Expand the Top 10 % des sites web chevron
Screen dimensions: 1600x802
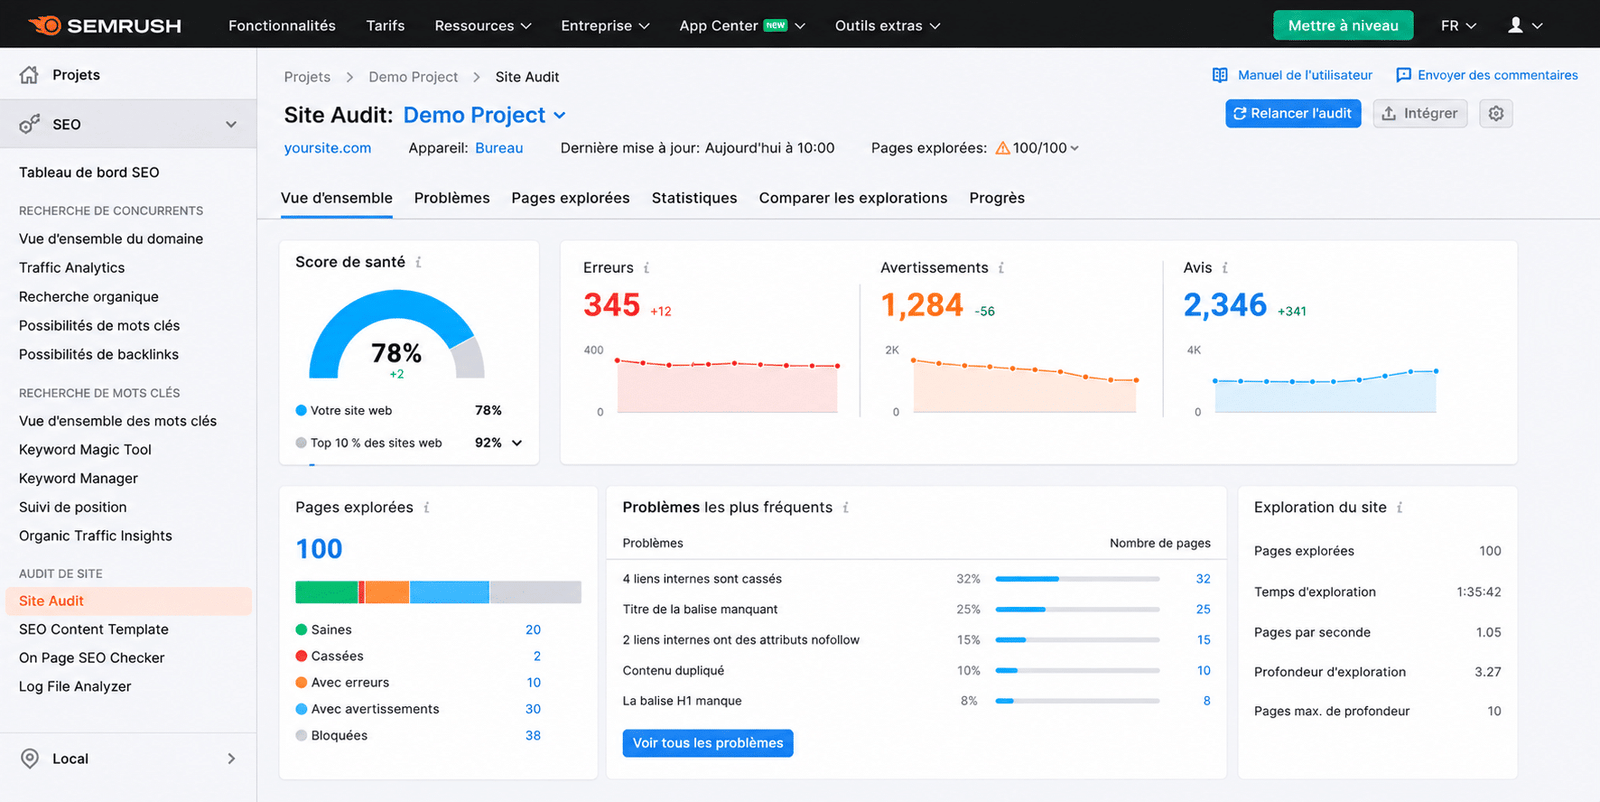pyautogui.click(x=517, y=443)
